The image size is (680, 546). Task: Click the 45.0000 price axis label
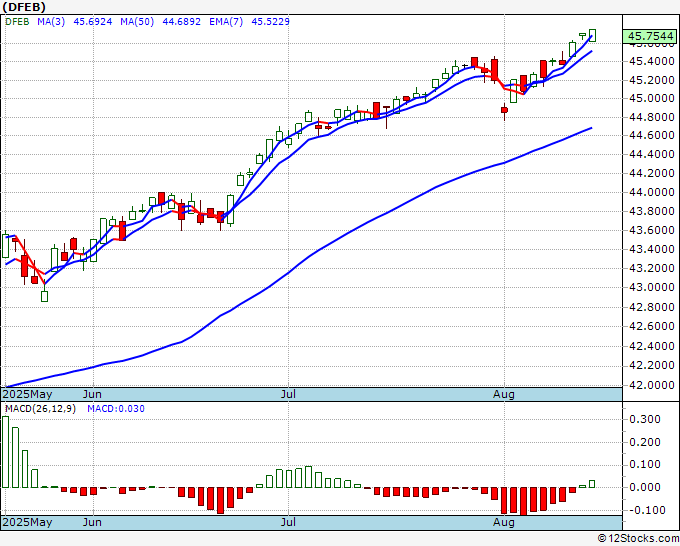click(652, 98)
